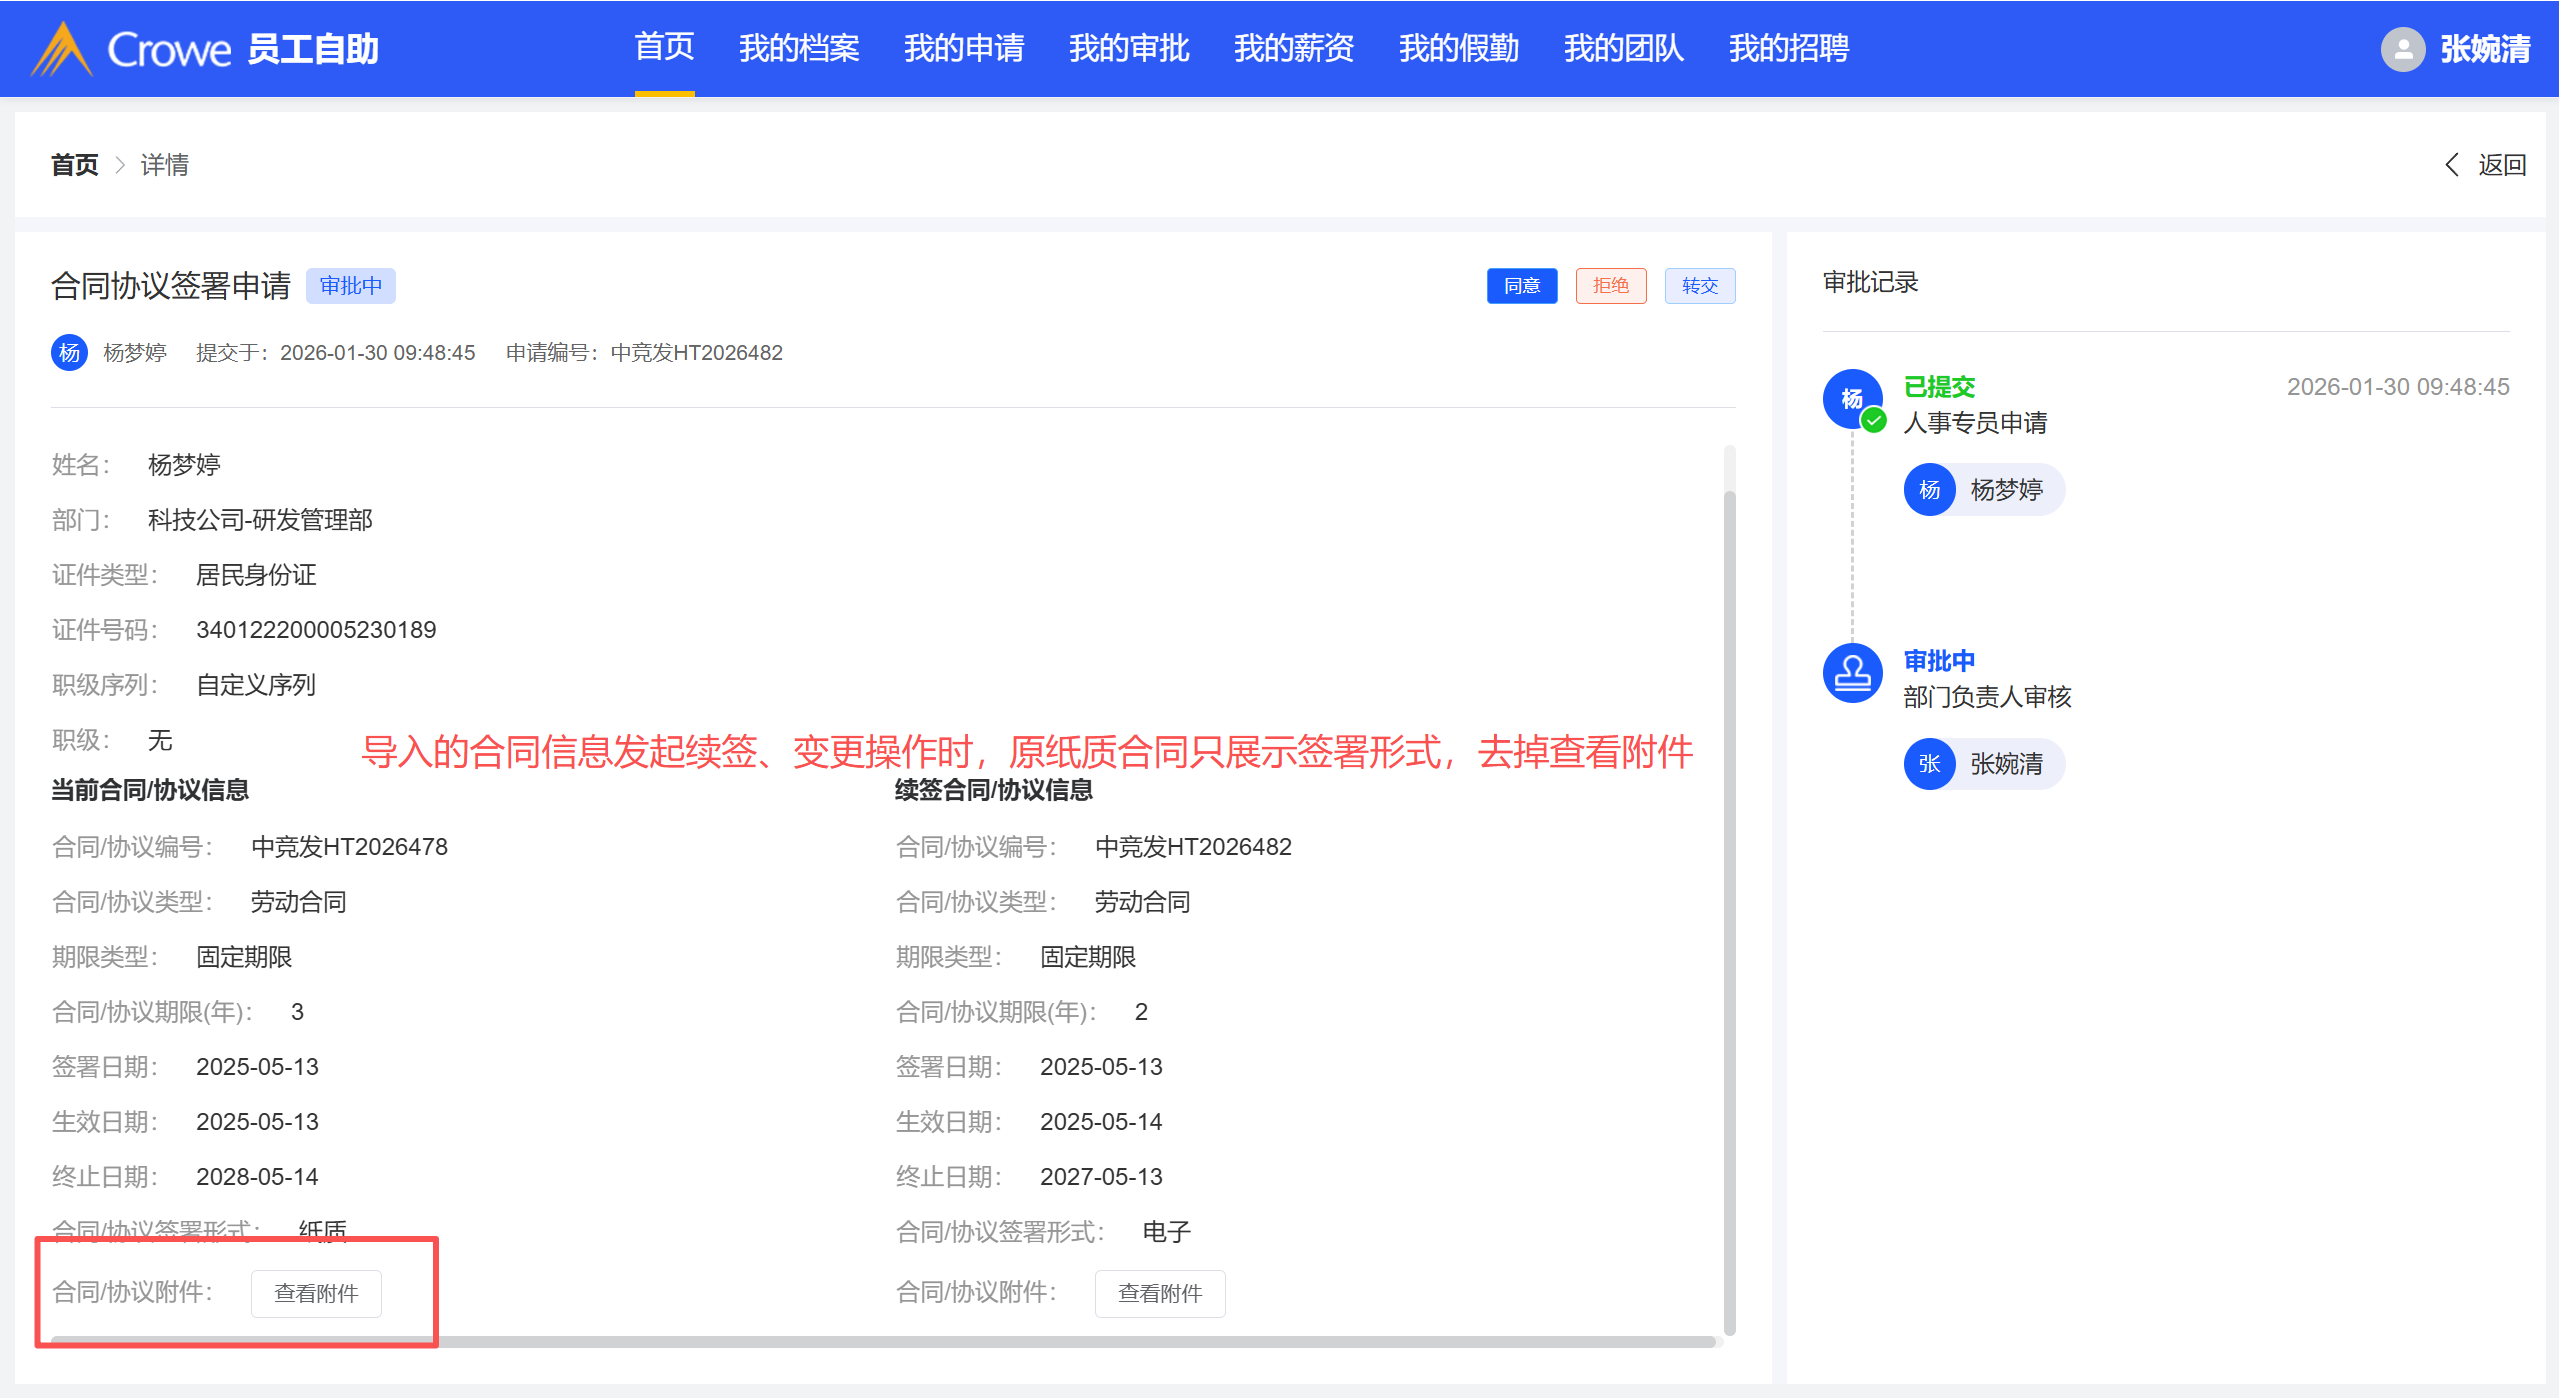View attachment of renewal contract

pos(1159,1293)
